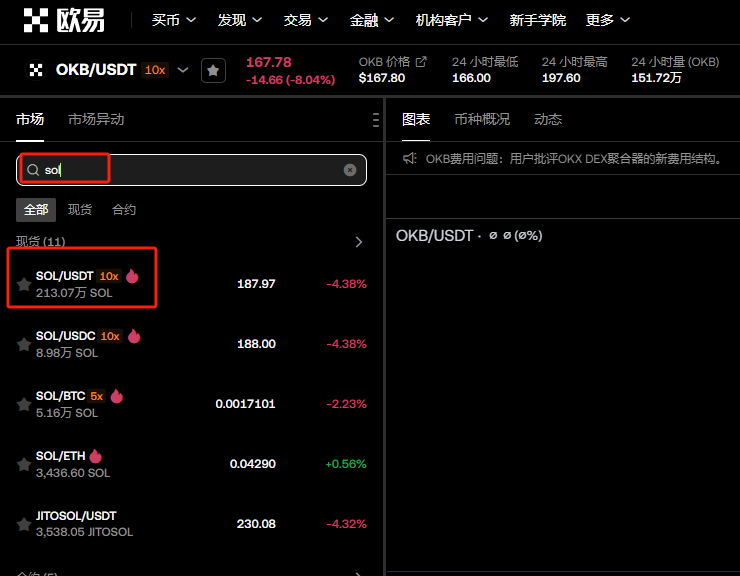Click the SOL/ETH change +0.56%
Image resolution: width=740 pixels, height=576 pixels.
(346, 464)
